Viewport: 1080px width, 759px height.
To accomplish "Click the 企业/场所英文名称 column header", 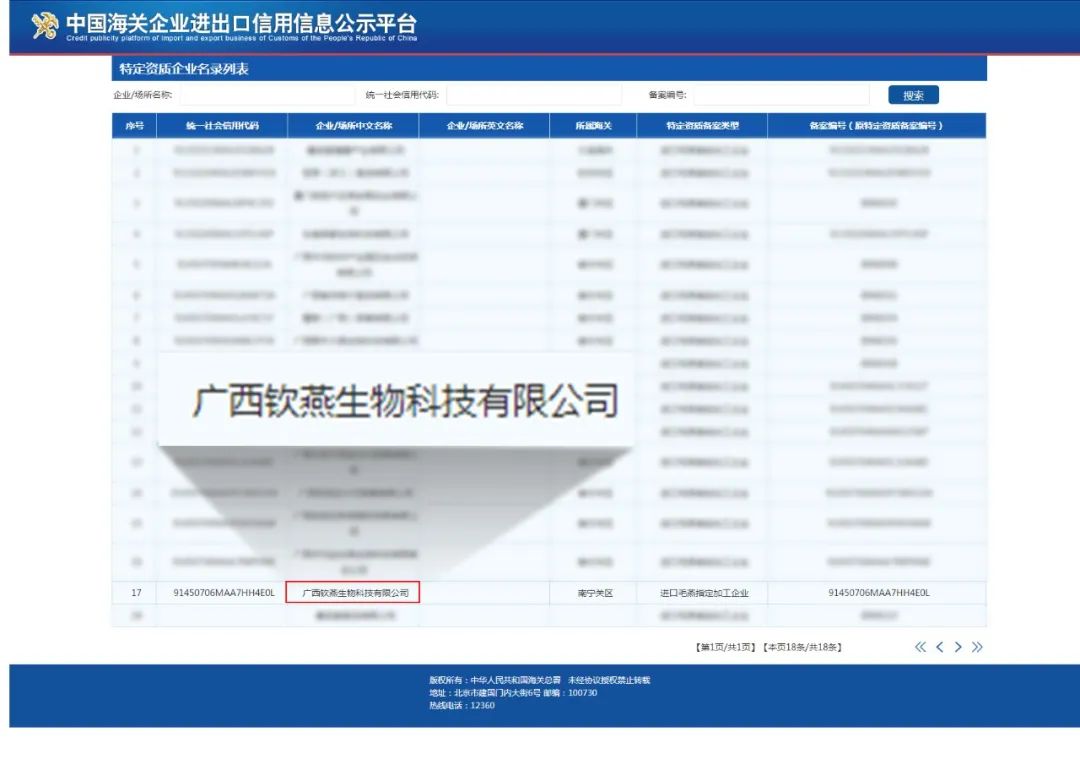I will (x=484, y=125).
